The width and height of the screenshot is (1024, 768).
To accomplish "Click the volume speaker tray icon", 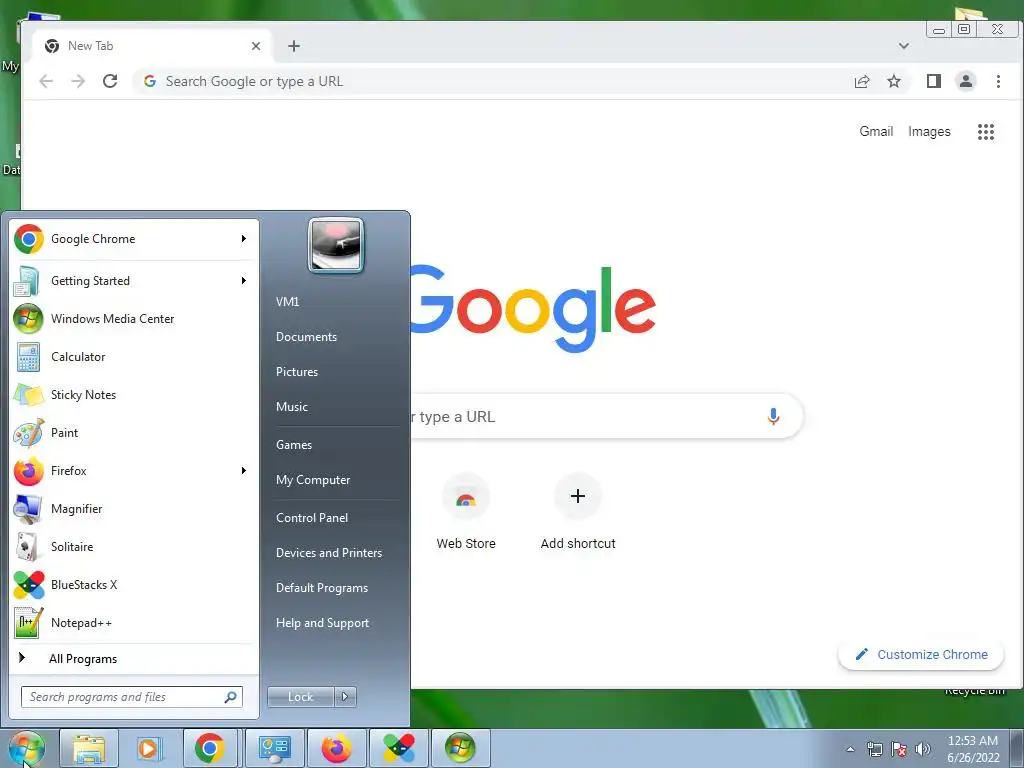I will pyautogui.click(x=923, y=749).
